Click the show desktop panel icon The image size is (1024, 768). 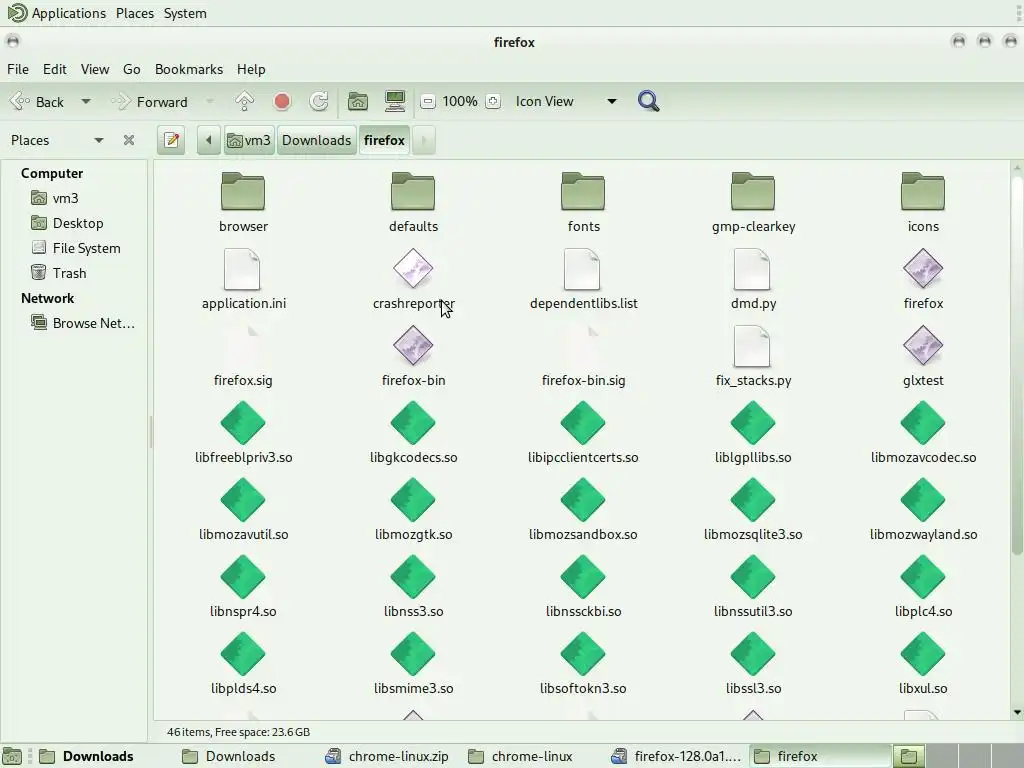[x=12, y=756]
